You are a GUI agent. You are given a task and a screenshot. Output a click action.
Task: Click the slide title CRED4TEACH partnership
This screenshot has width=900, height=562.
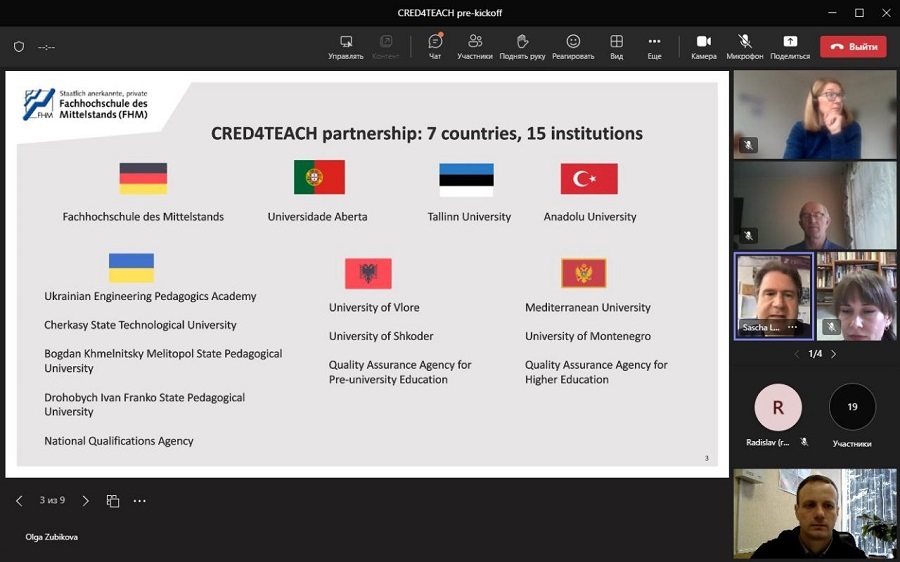(x=426, y=133)
